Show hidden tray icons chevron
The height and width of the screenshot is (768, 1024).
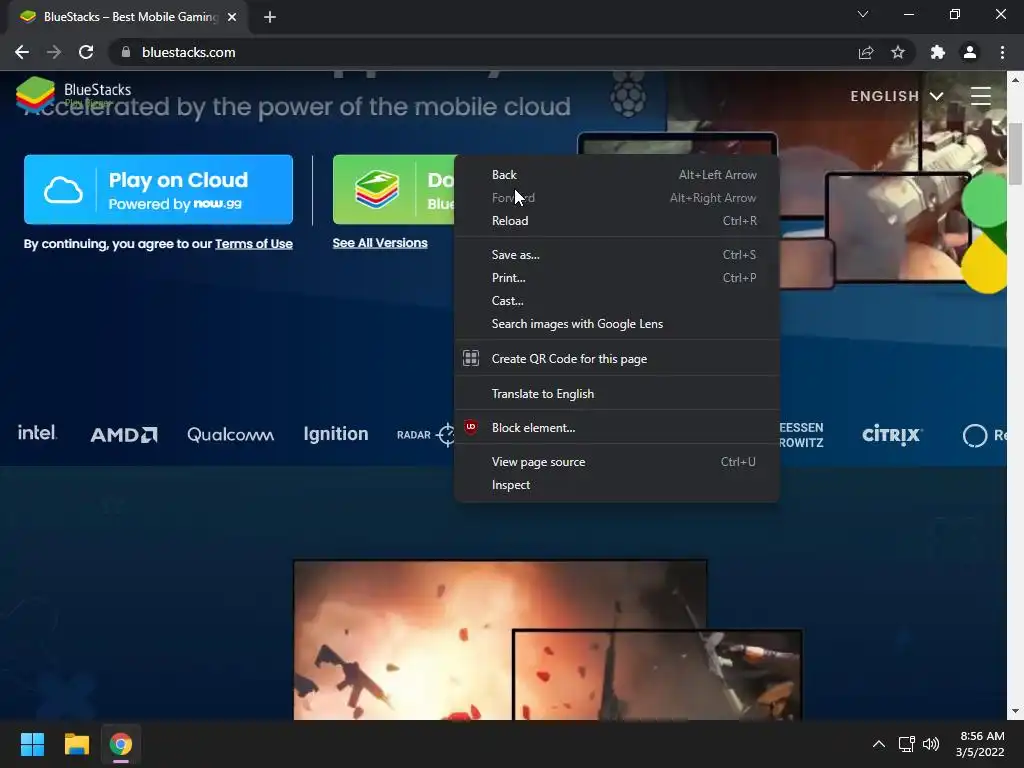[879, 744]
